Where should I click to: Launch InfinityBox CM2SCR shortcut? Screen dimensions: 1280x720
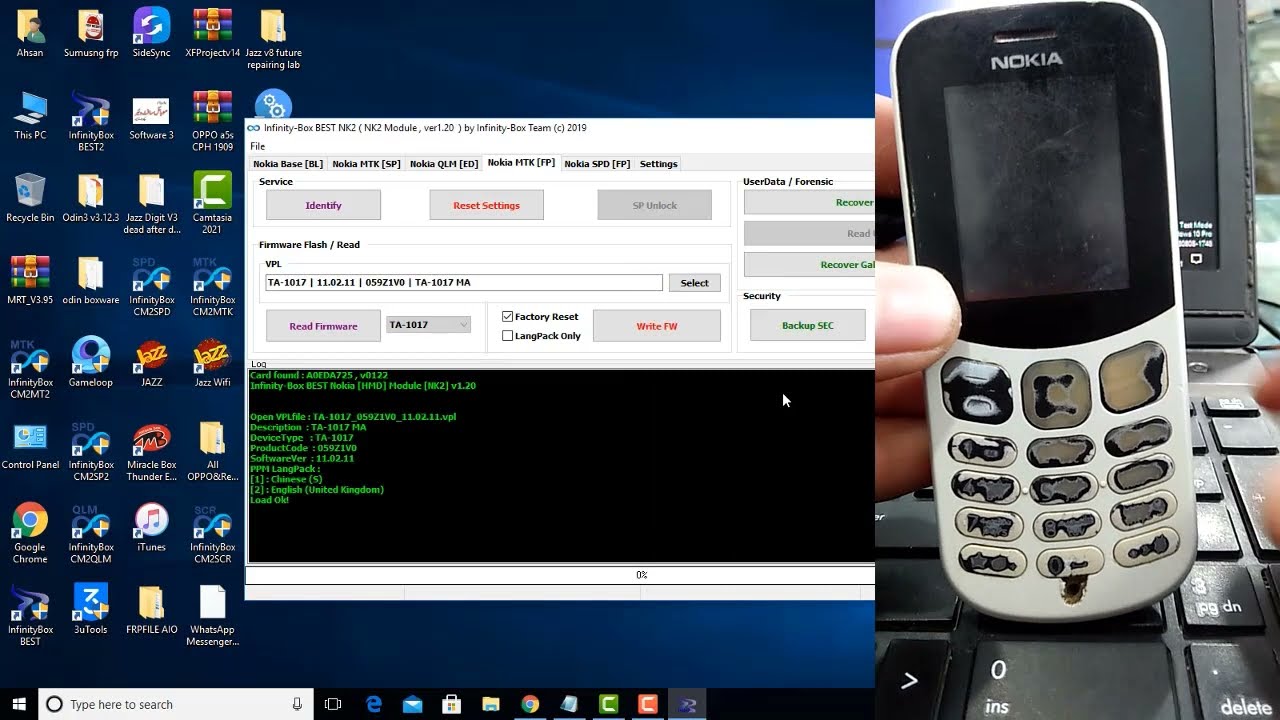(x=212, y=532)
